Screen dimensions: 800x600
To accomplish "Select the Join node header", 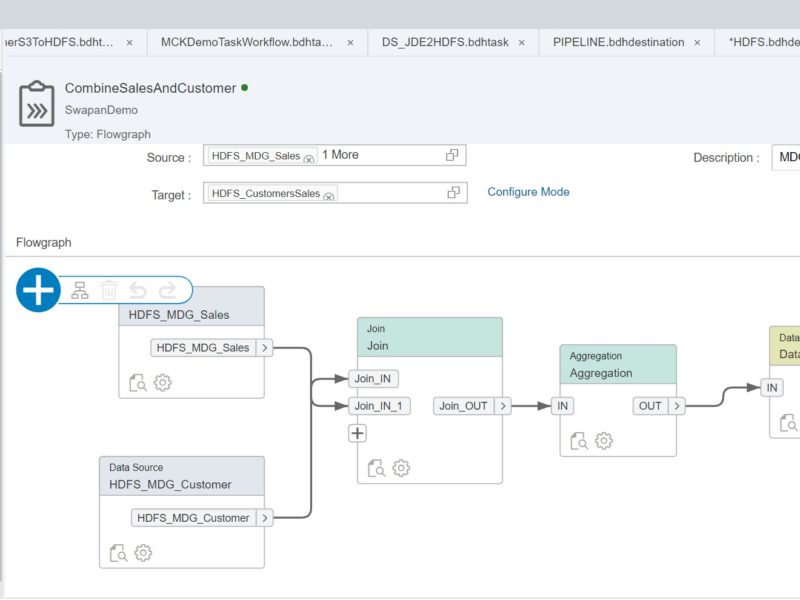I will point(430,337).
